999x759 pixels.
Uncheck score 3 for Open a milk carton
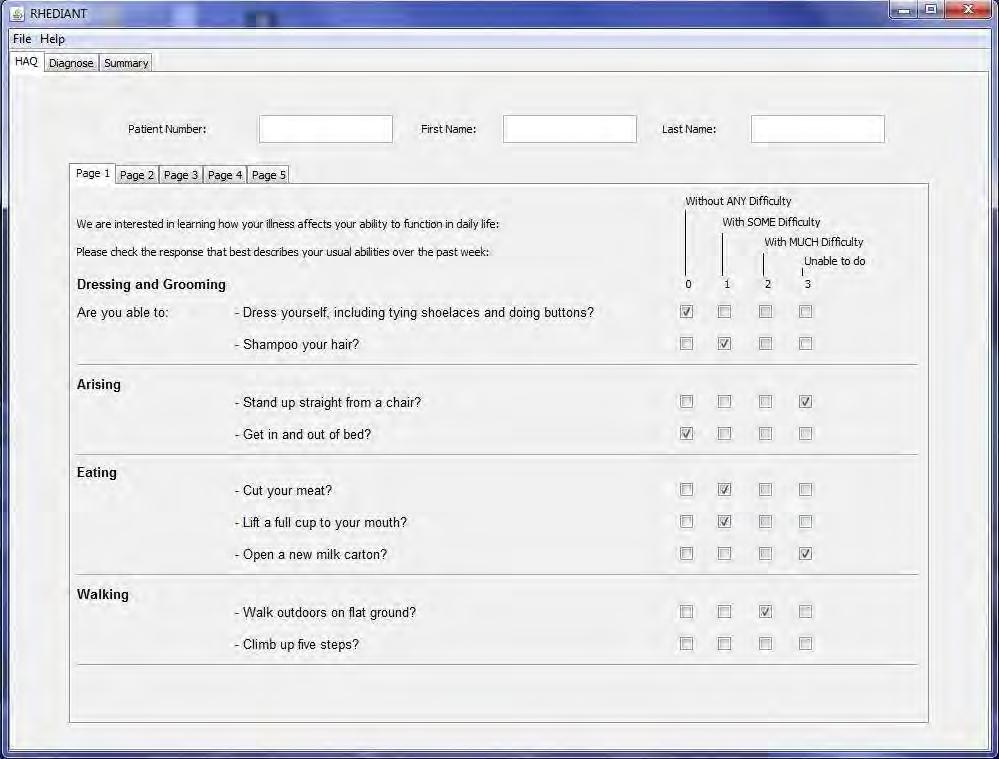pyautogui.click(x=805, y=553)
